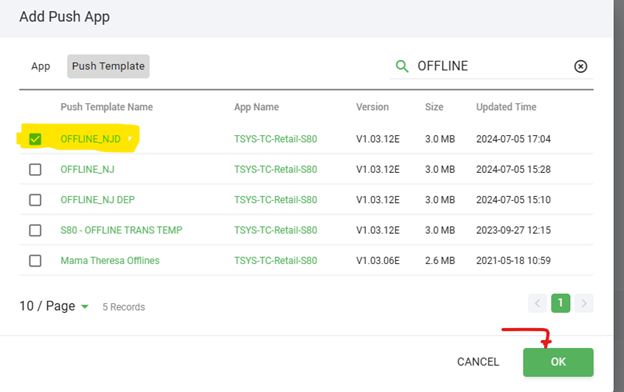Click the Version column header
The height and width of the screenshot is (392, 624).
372,107
